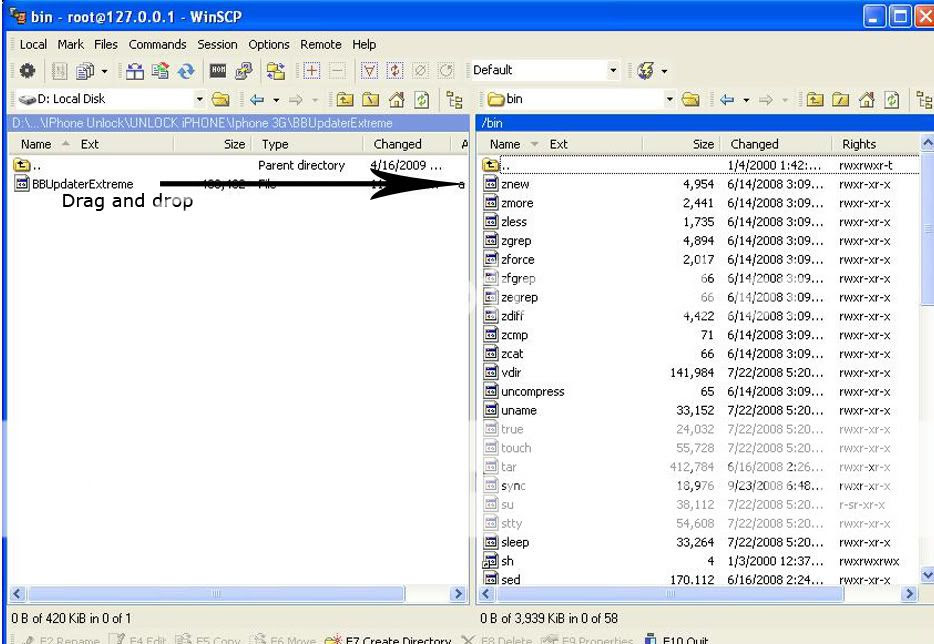Screen dimensions: 934x644
Task: Click the Unselect Files minus icon
Action: 337,71
